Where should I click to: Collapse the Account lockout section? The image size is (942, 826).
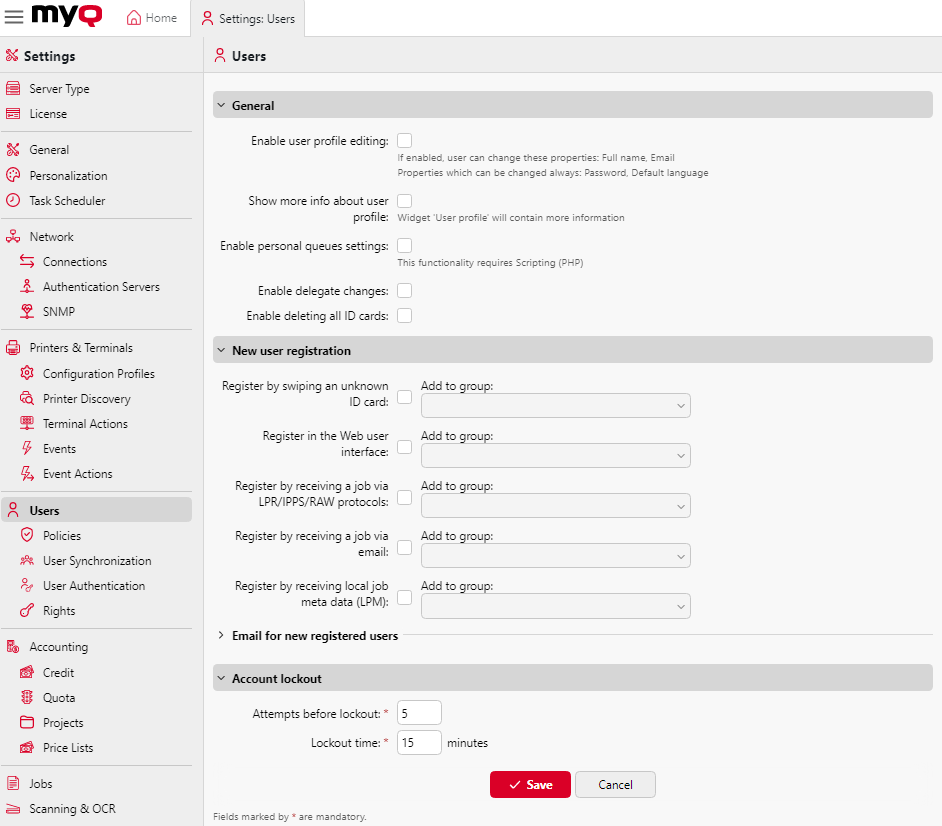[220, 677]
